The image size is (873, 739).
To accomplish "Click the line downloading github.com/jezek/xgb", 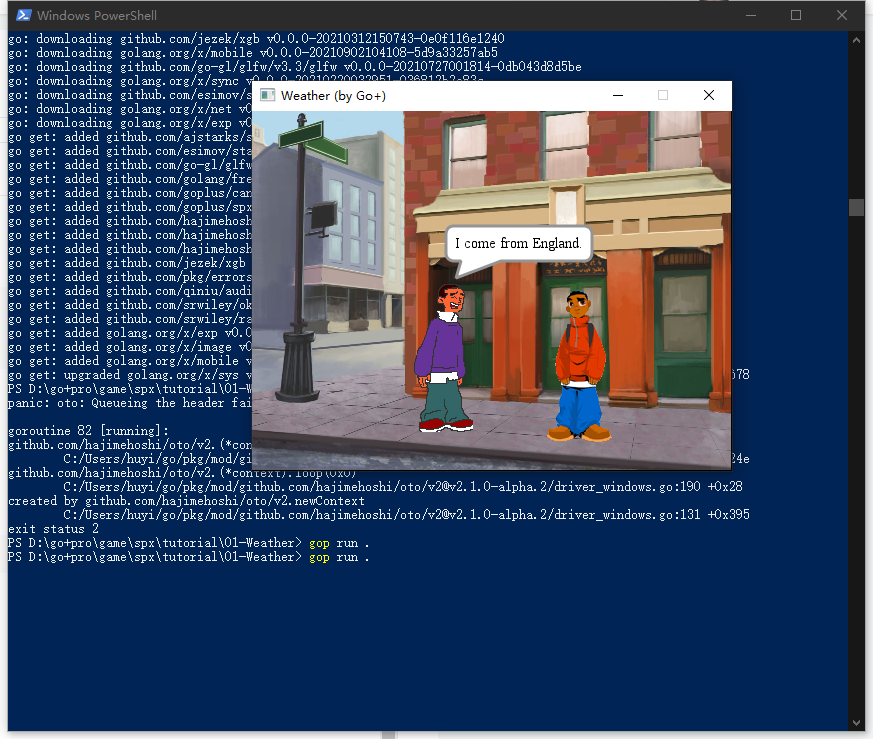I will [256, 39].
